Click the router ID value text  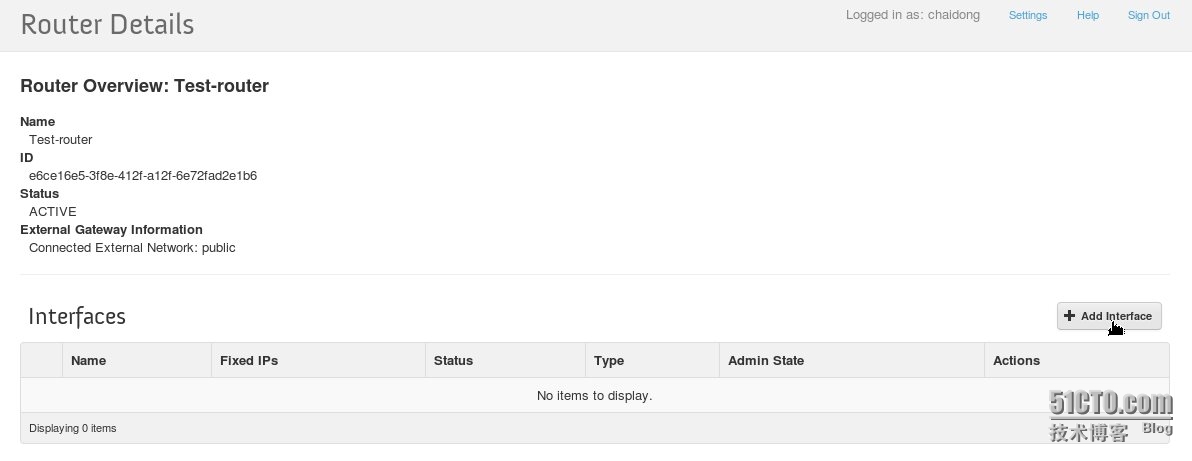point(143,176)
